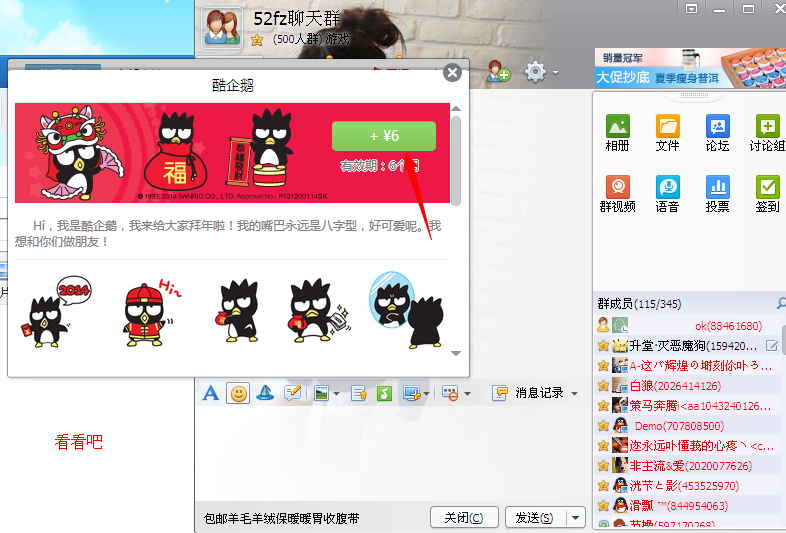This screenshot has height=533, width=786.
Task: Select member Demo(707808500)
Action: click(687, 426)
